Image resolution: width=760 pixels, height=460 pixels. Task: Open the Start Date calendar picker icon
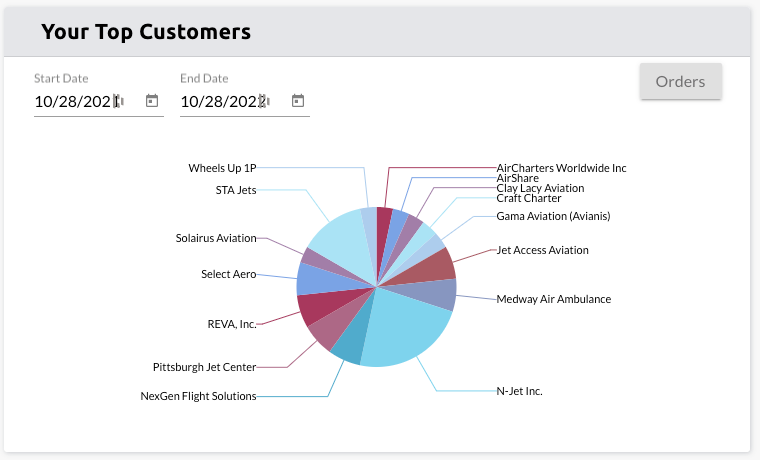coord(152,101)
